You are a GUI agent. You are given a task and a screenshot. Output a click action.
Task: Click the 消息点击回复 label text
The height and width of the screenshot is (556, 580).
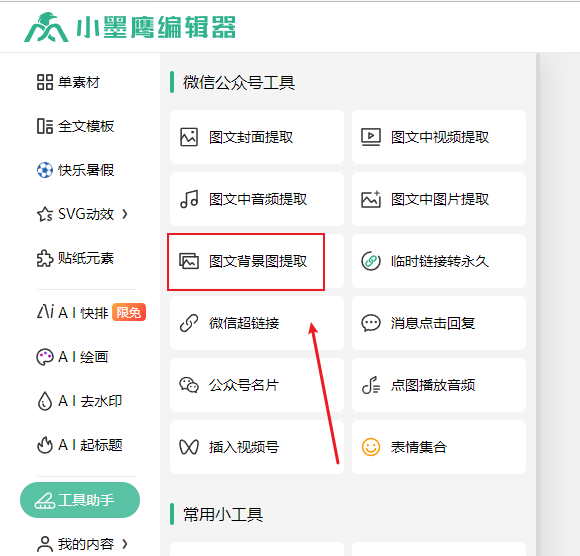[x=433, y=323]
